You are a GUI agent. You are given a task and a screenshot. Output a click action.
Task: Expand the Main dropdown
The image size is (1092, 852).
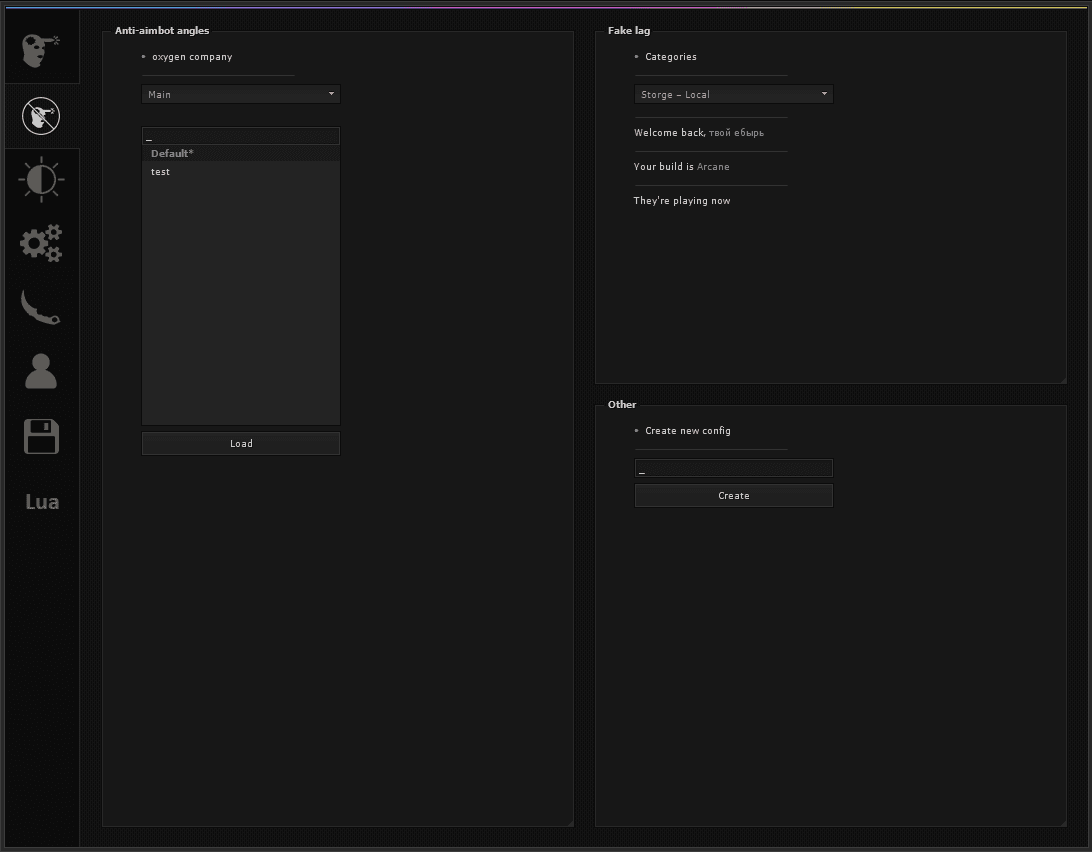pos(241,94)
